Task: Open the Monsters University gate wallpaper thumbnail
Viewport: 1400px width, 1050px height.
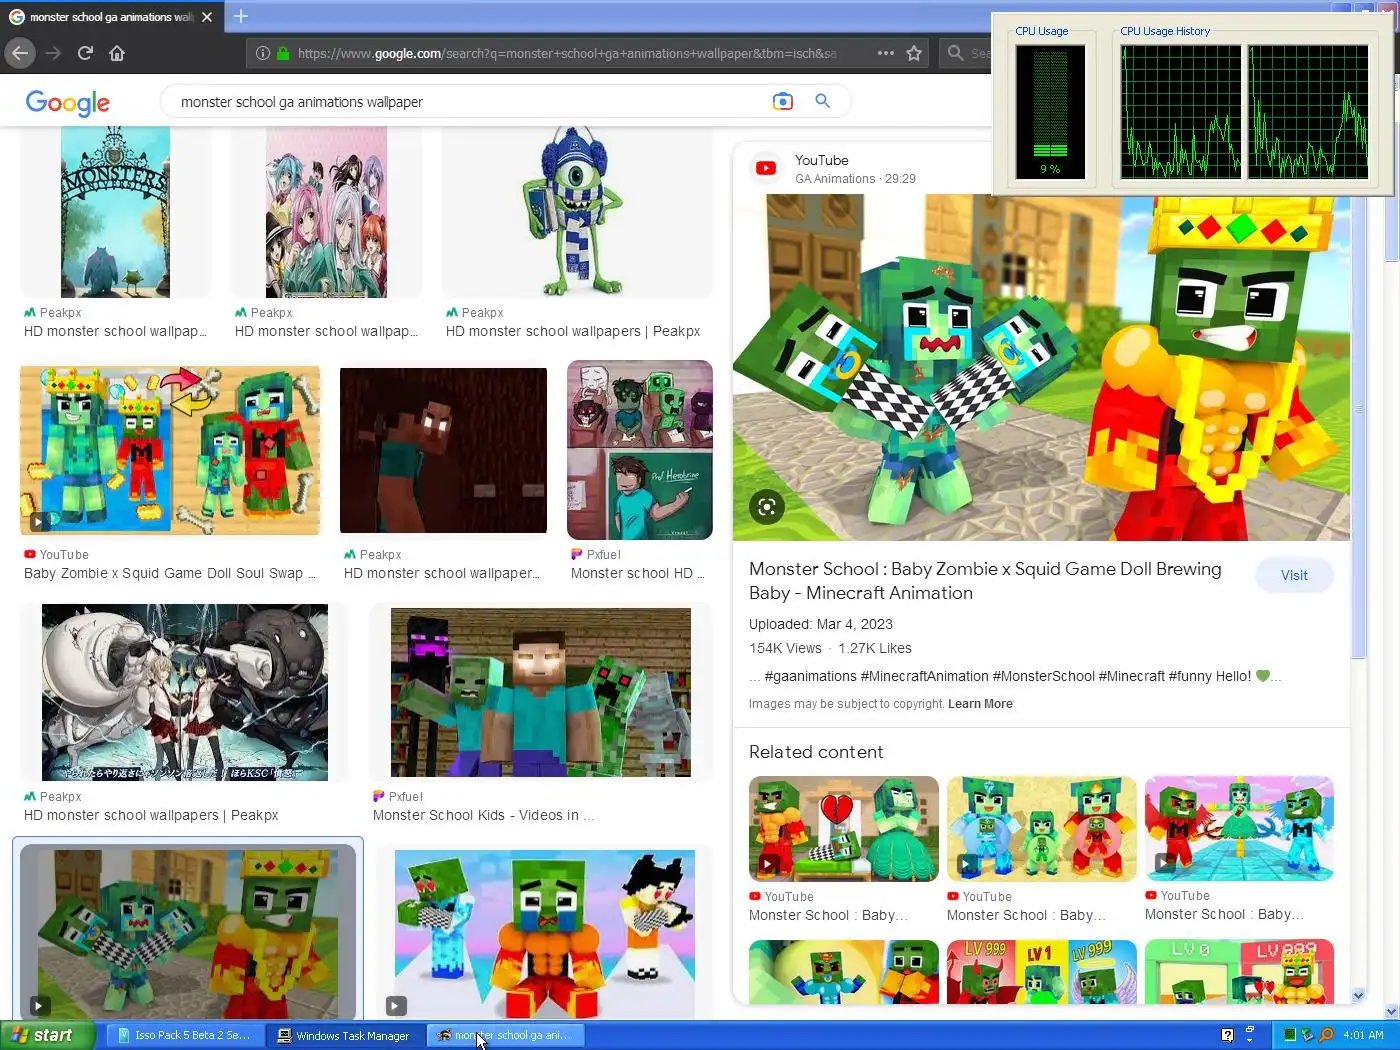Action: [115, 212]
